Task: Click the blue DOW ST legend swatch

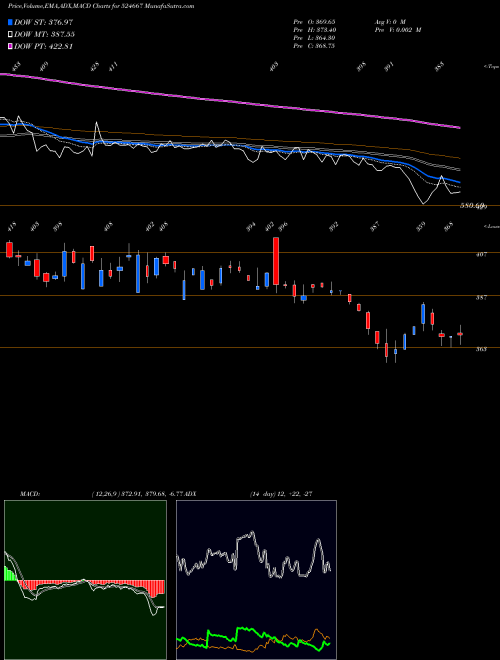Action: click(x=10, y=22)
